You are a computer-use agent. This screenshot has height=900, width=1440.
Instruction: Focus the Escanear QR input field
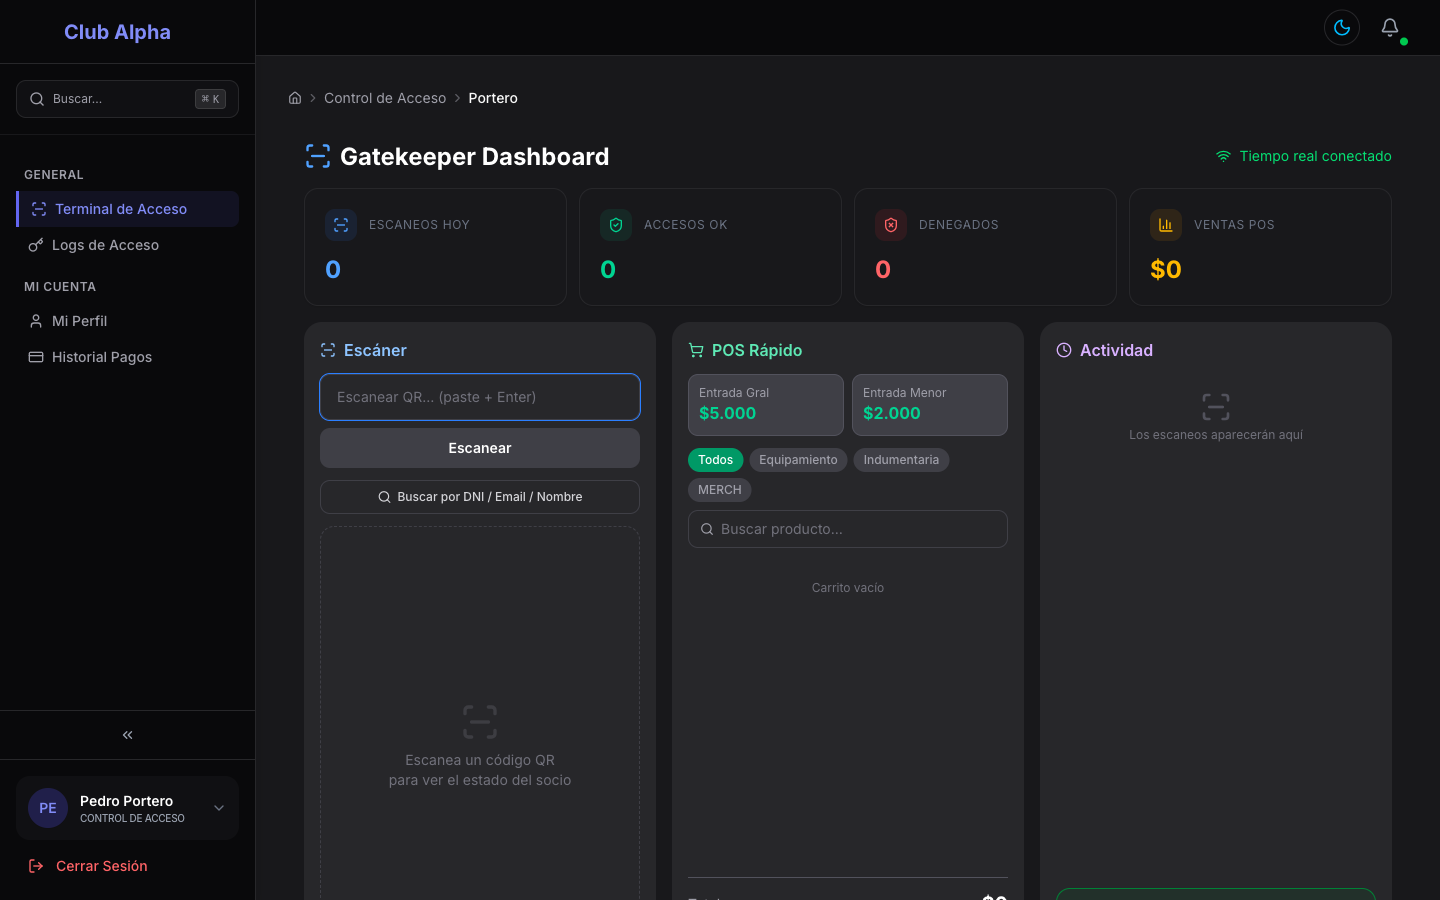tap(480, 397)
